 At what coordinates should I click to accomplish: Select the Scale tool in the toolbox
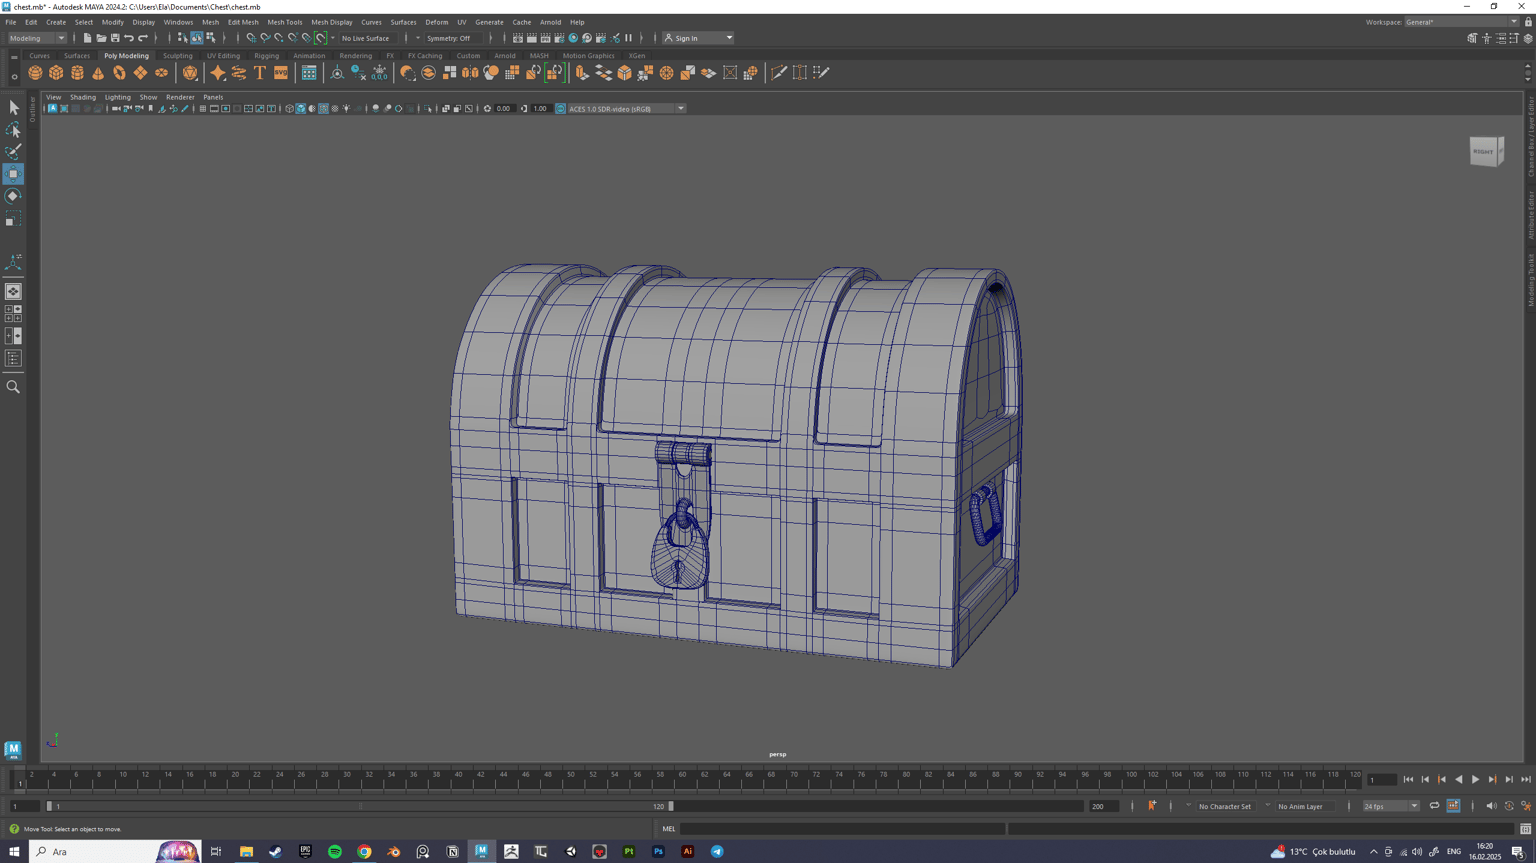click(x=13, y=218)
